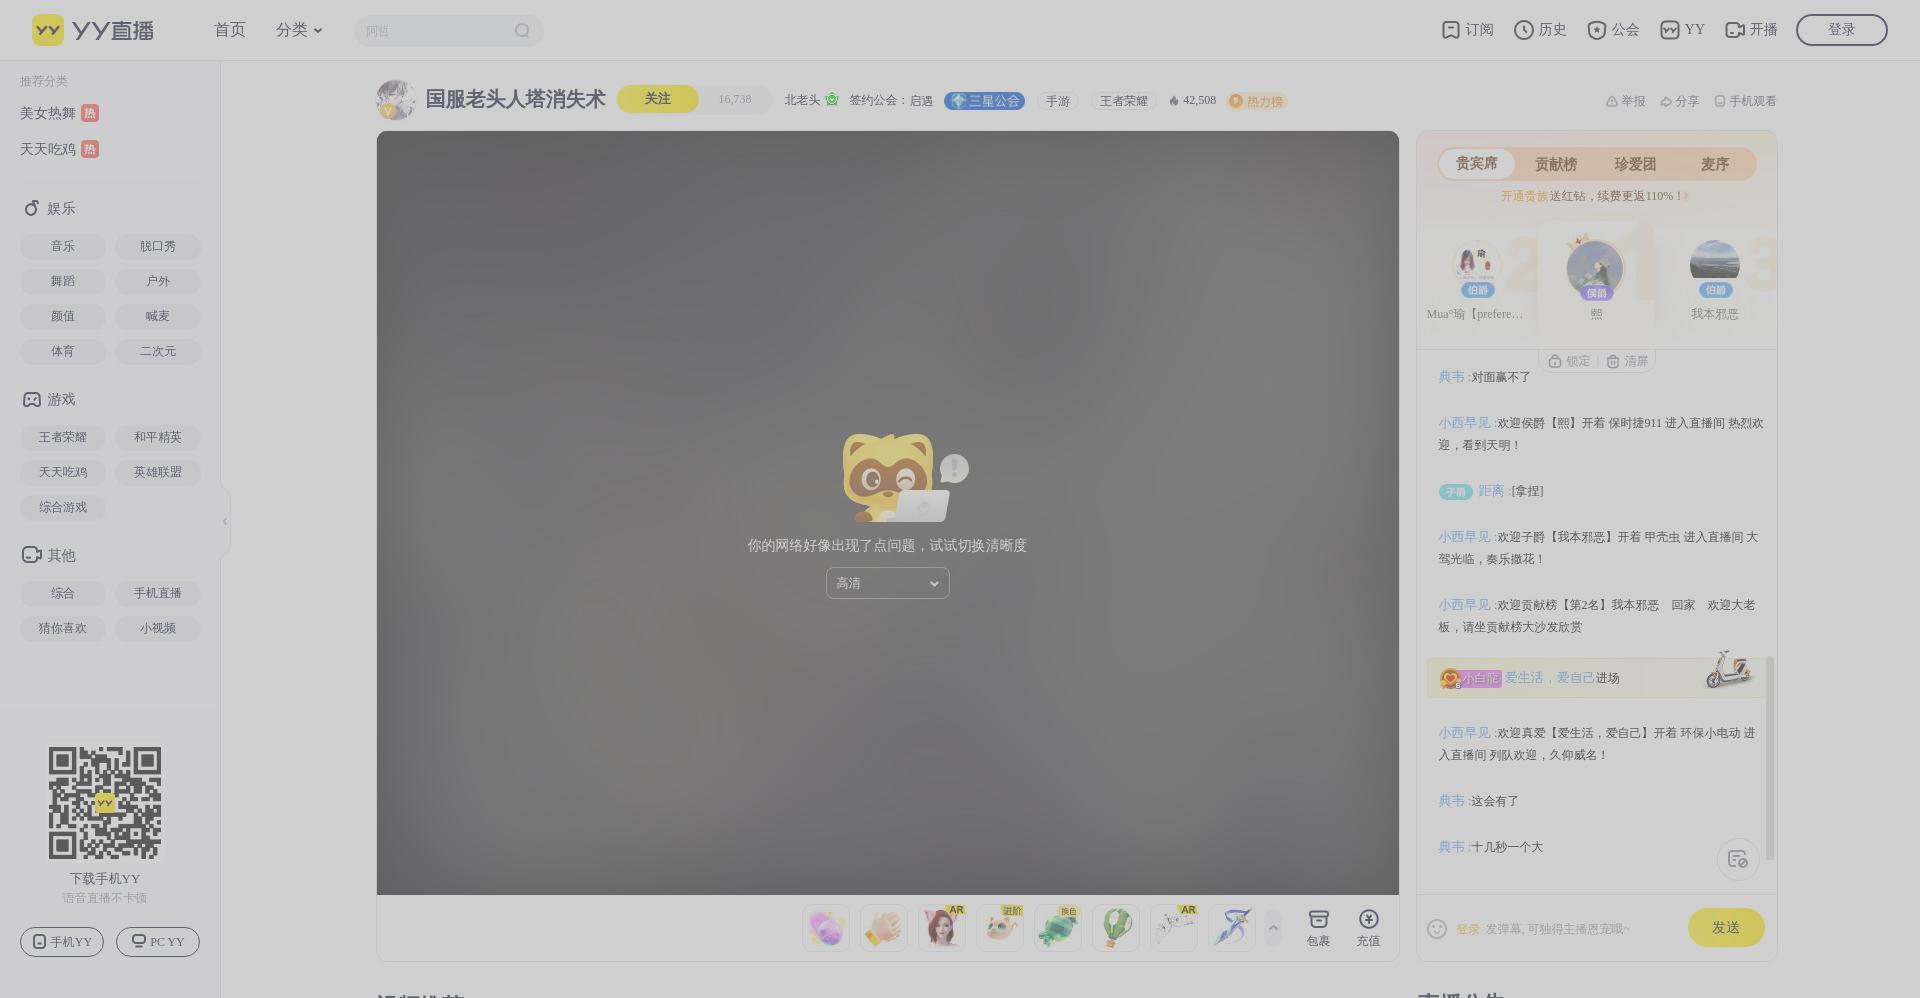The width and height of the screenshot is (1920, 998).
Task: Expand the gift bar up arrow
Action: [1273, 928]
